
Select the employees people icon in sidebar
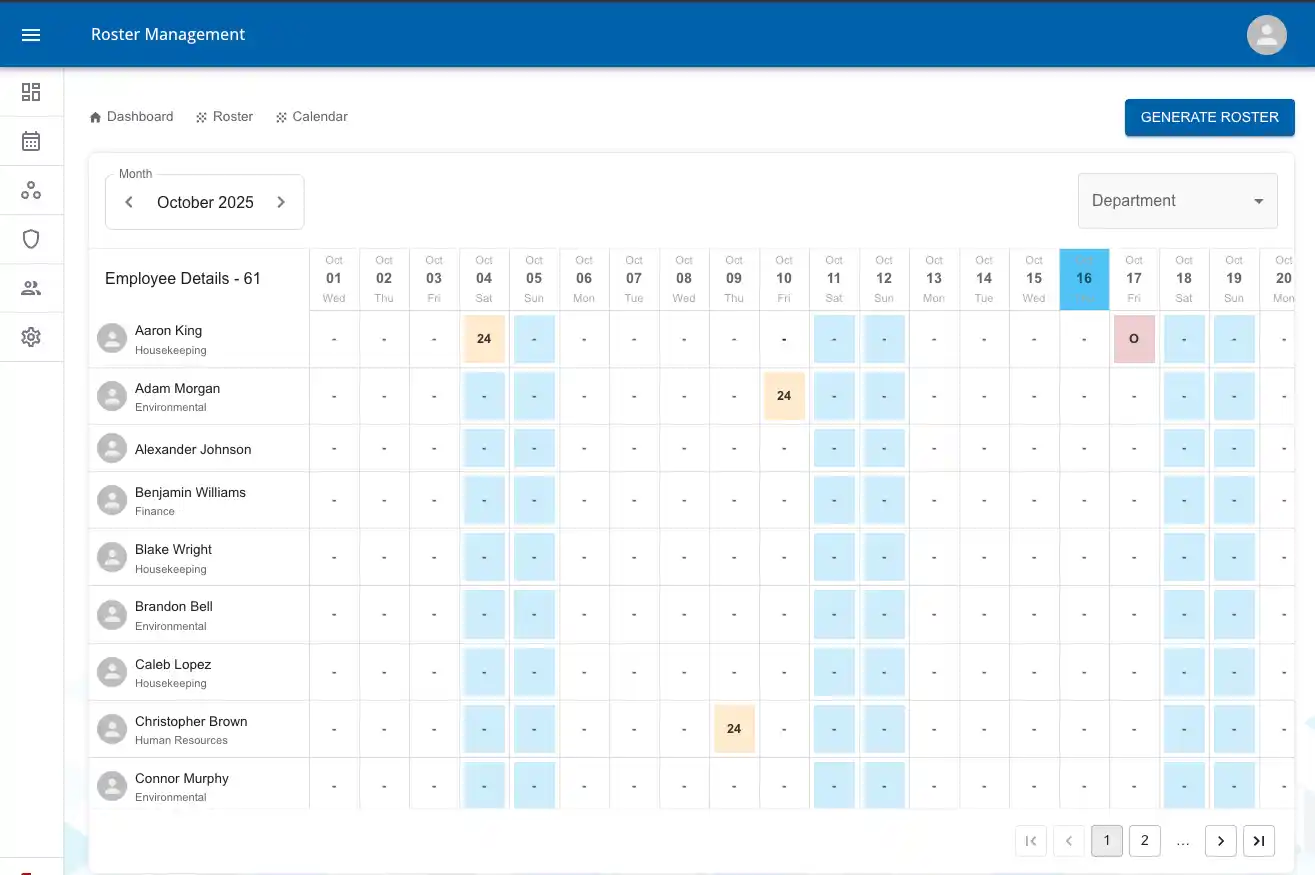pos(31,287)
